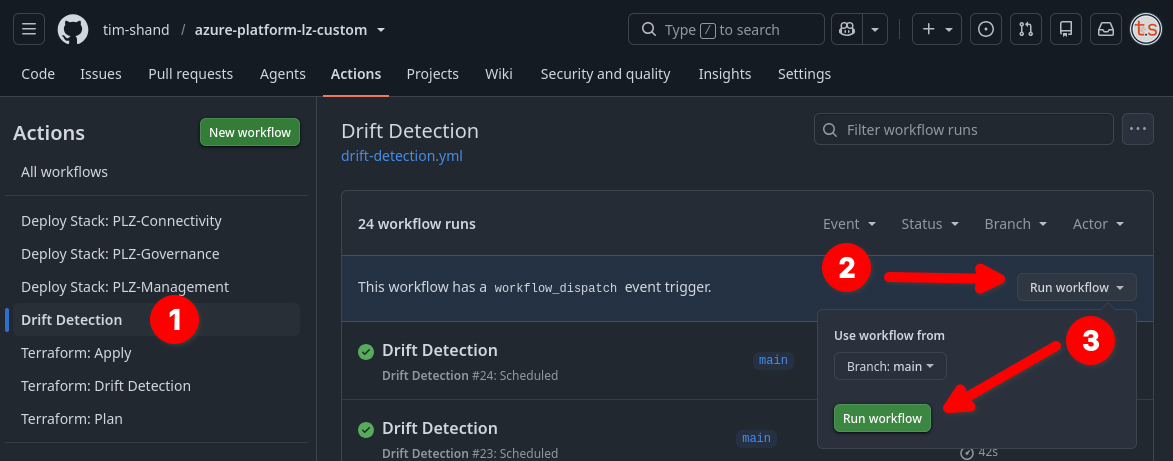Switch to the Actions tab
1173x461 pixels.
click(356, 74)
